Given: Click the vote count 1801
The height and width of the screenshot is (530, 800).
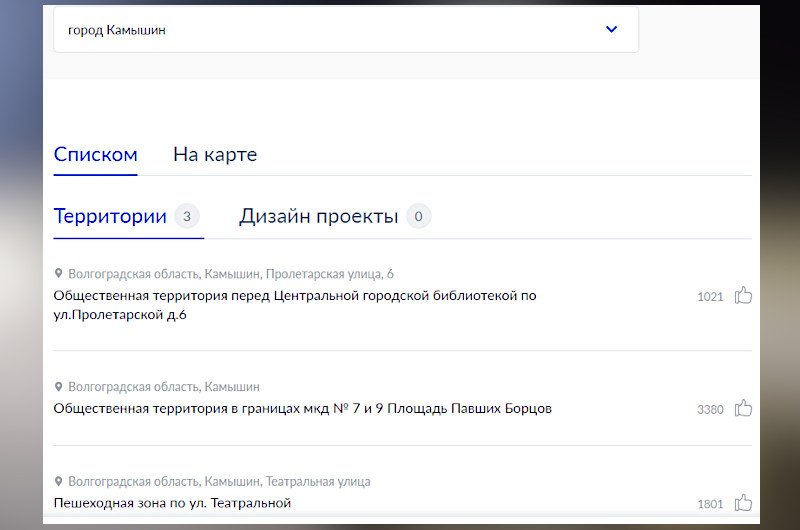Looking at the screenshot, I should pyautogui.click(x=710, y=504).
